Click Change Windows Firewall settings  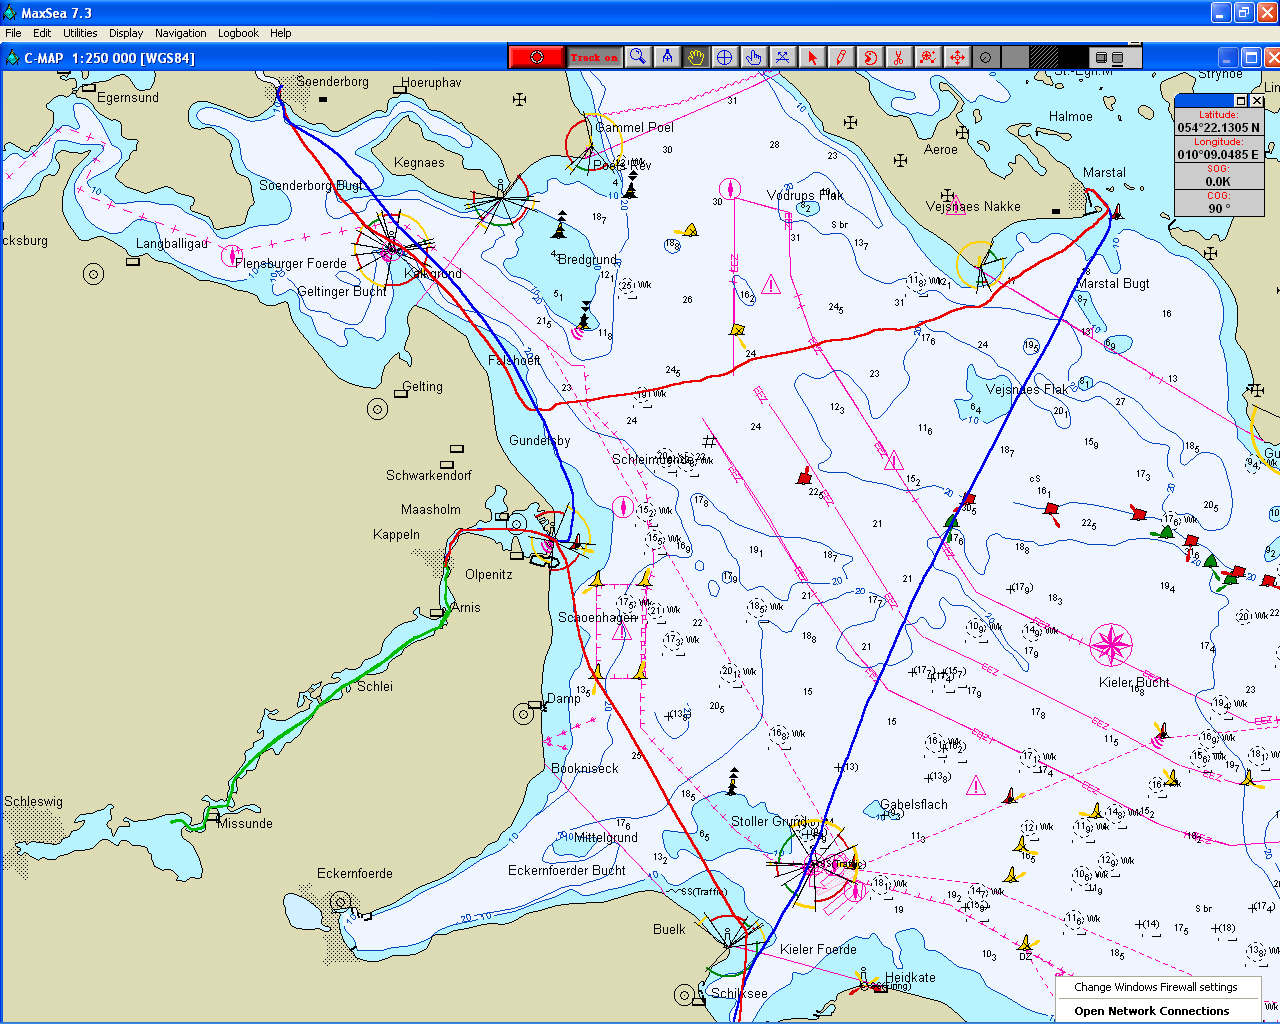[x=1156, y=987]
